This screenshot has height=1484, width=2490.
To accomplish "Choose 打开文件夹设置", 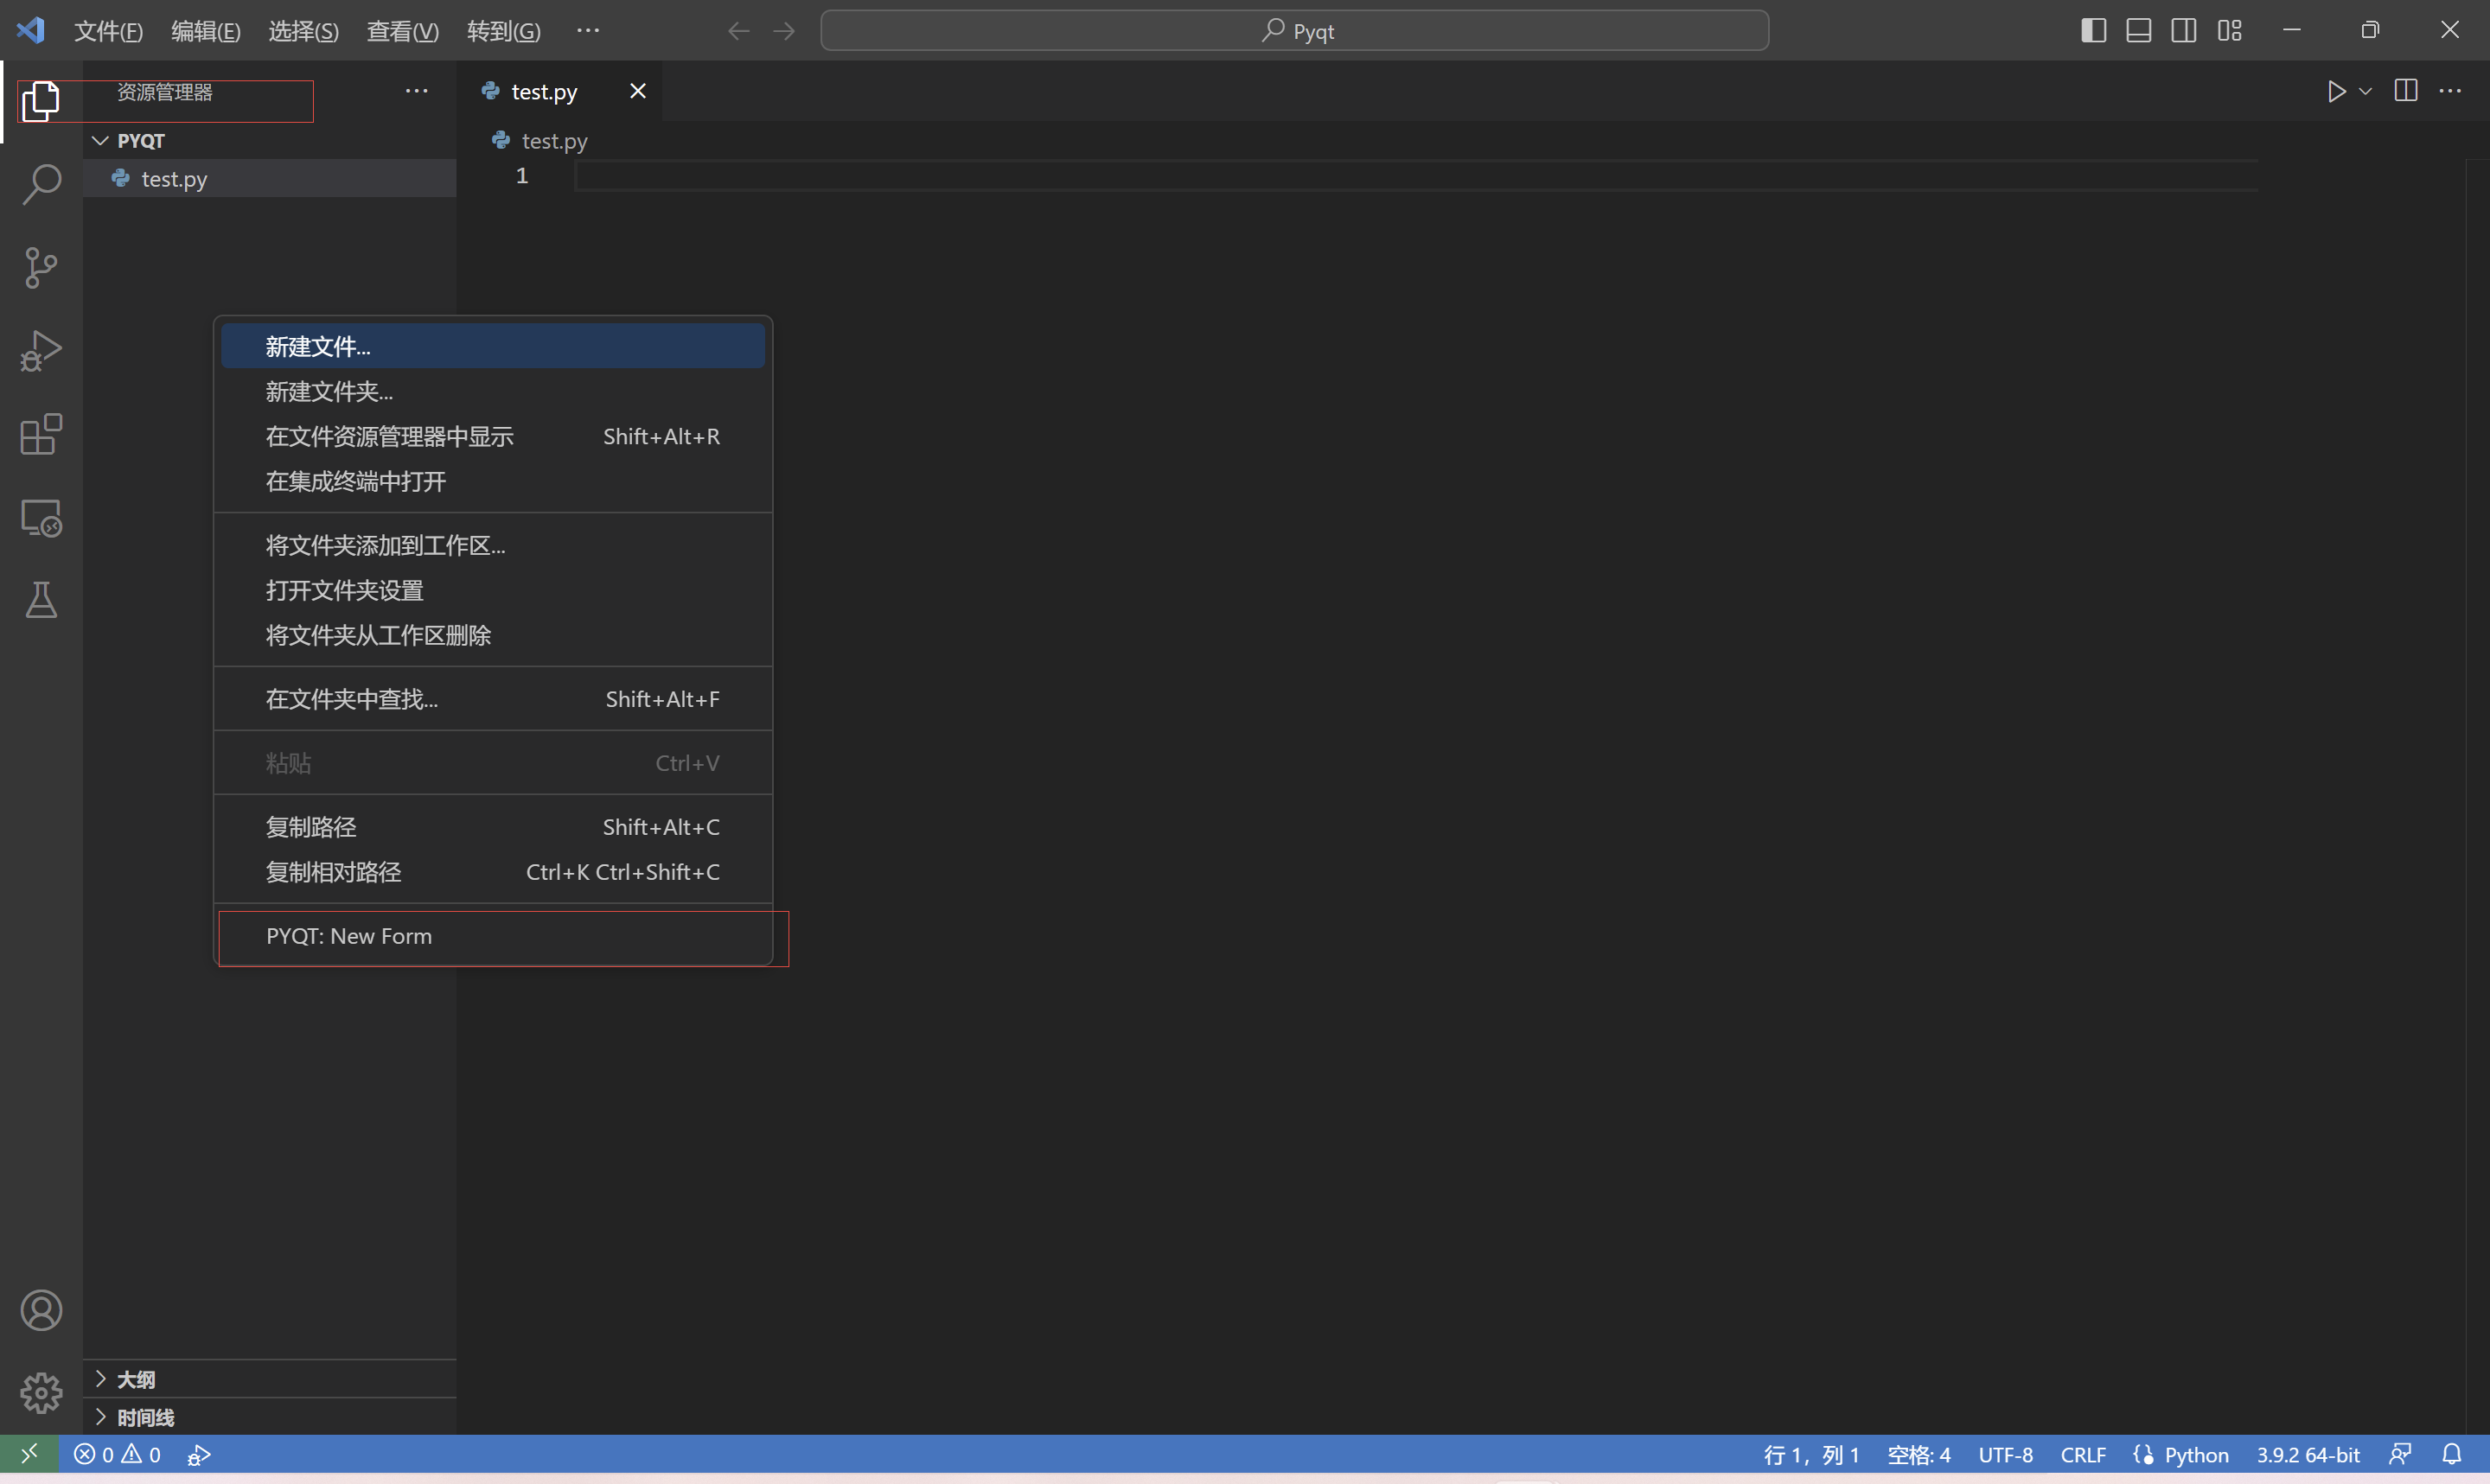I will [493, 590].
